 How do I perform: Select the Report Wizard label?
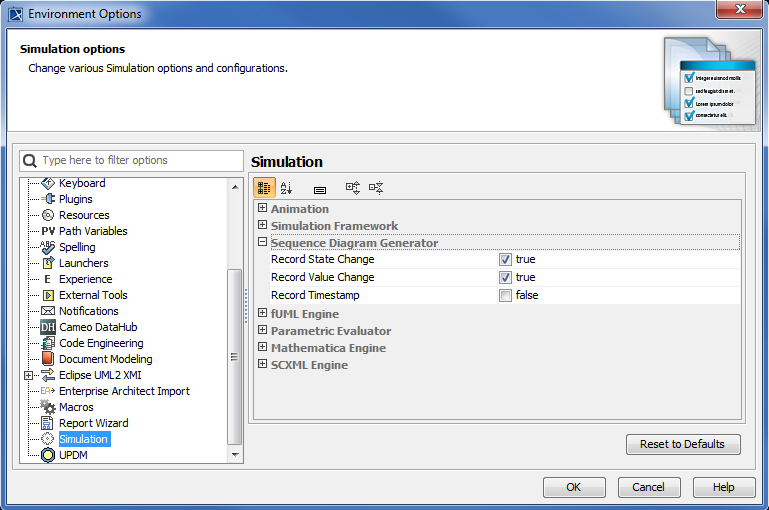point(94,423)
